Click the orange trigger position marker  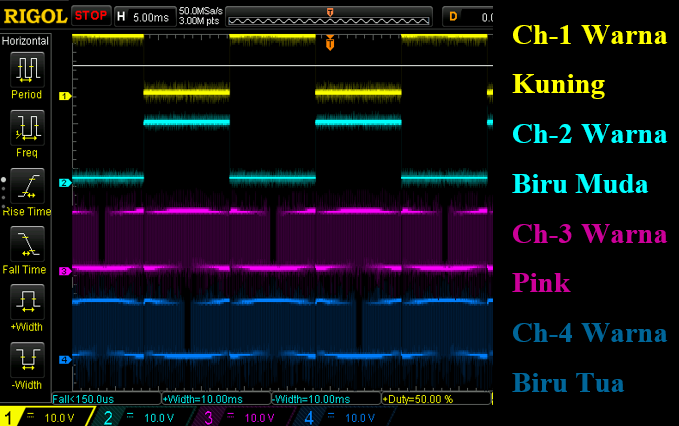[330, 44]
